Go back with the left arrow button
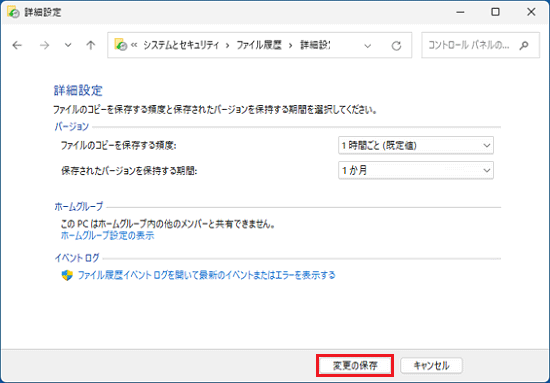Image resolution: width=550 pixels, height=383 pixels. pos(17,45)
